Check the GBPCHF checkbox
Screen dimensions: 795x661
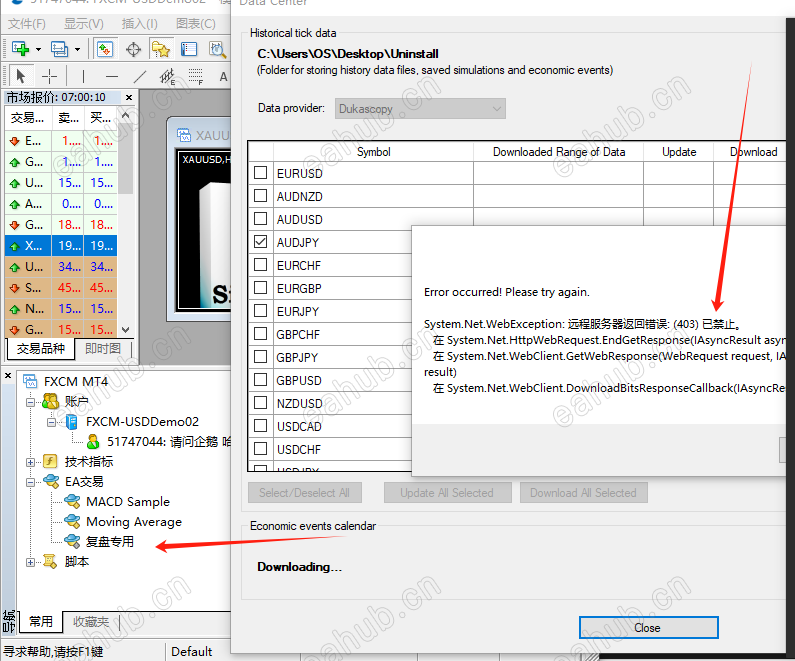click(261, 334)
